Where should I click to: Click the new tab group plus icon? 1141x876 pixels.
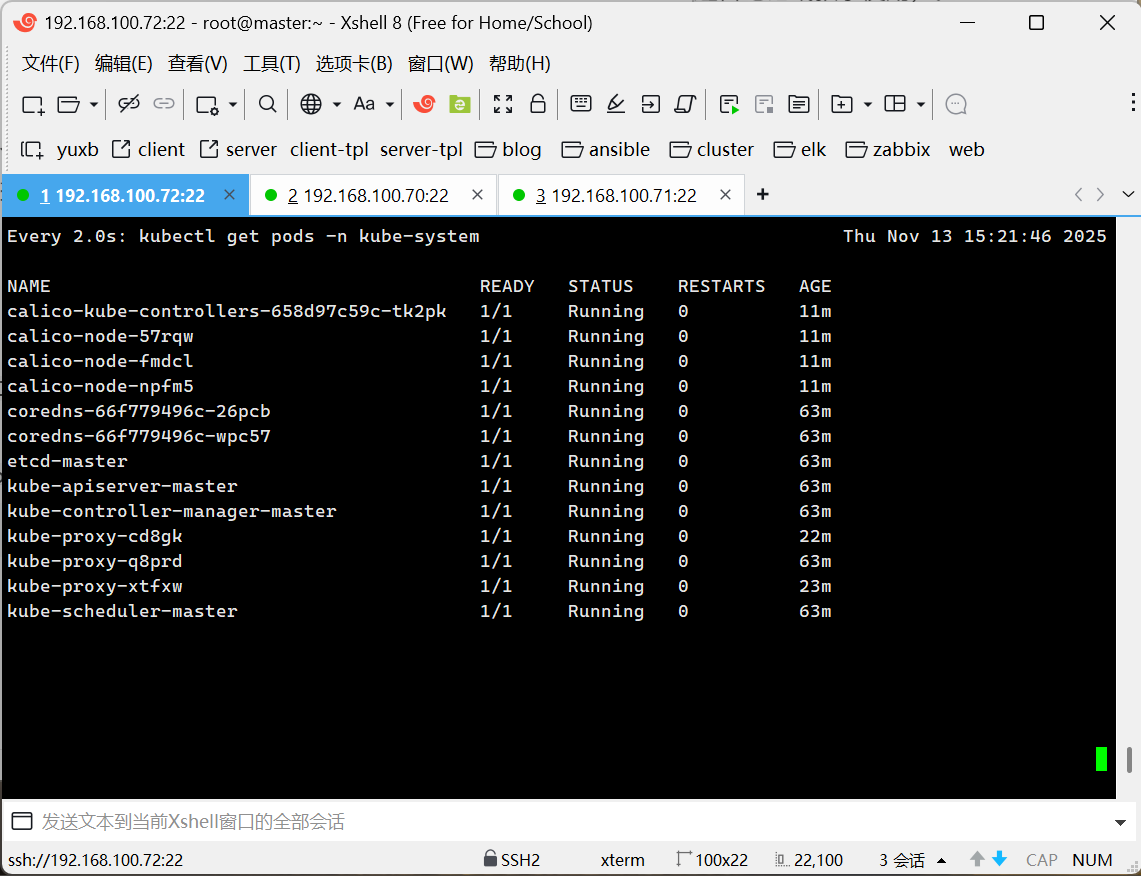coord(841,104)
